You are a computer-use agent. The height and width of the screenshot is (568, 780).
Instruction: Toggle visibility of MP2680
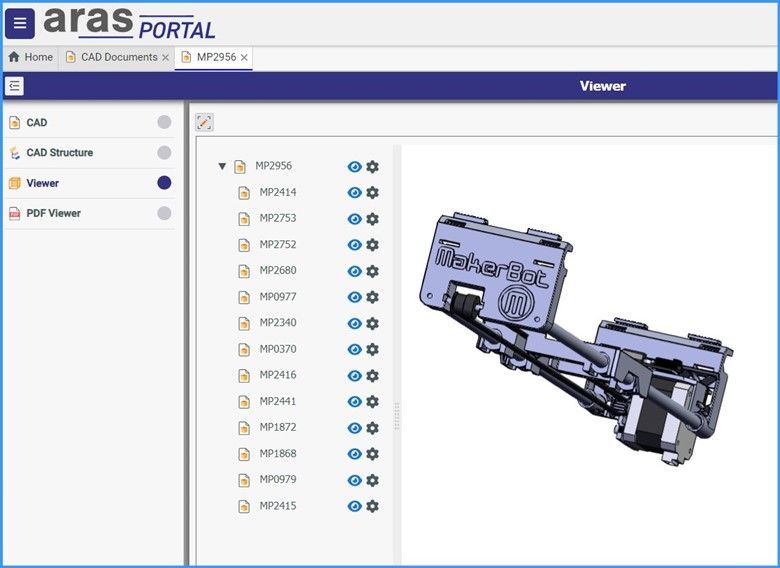click(x=354, y=271)
